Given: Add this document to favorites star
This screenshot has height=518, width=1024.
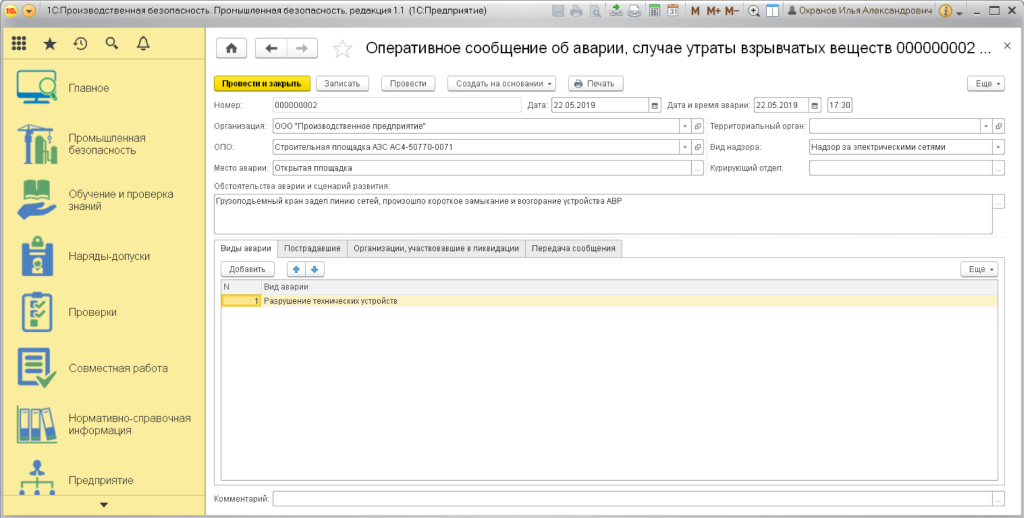Looking at the screenshot, I should pyautogui.click(x=342, y=48).
